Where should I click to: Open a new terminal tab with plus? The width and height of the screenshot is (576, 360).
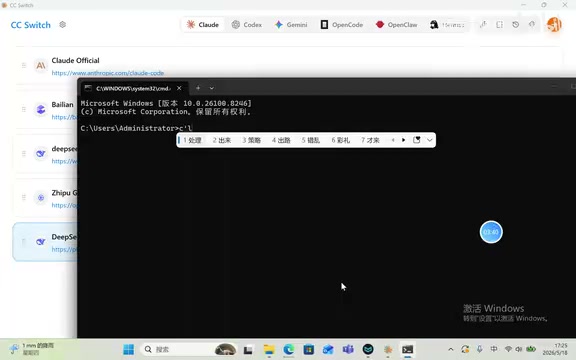click(x=198, y=88)
